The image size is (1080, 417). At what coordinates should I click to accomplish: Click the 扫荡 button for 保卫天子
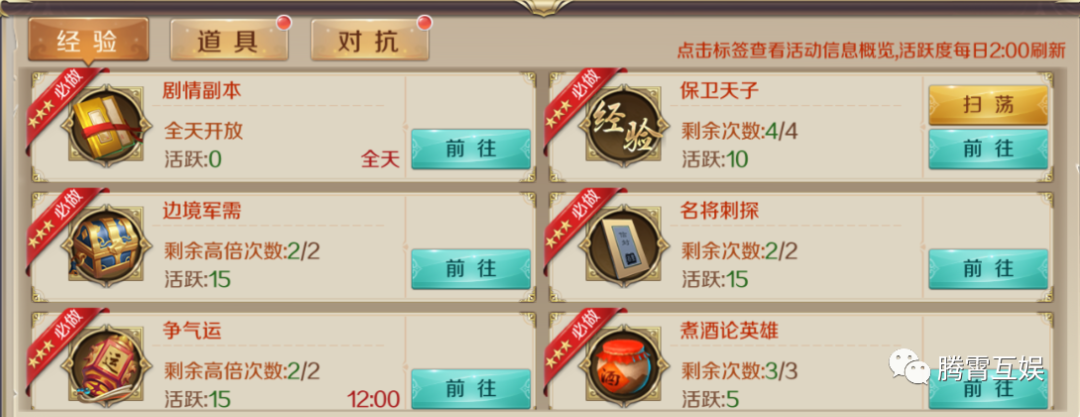(988, 105)
